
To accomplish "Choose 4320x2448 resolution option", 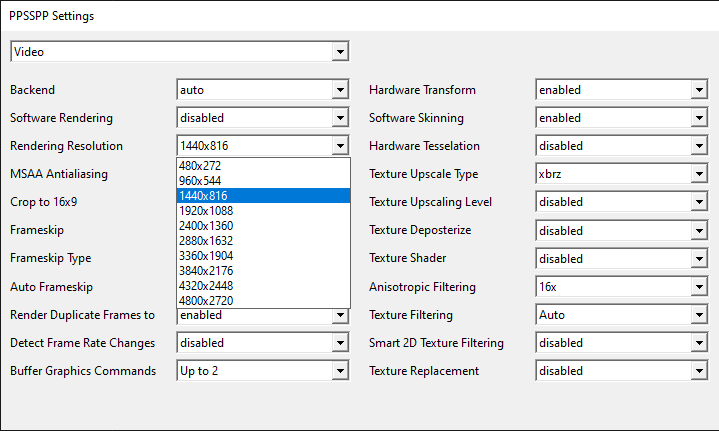I will (263, 286).
